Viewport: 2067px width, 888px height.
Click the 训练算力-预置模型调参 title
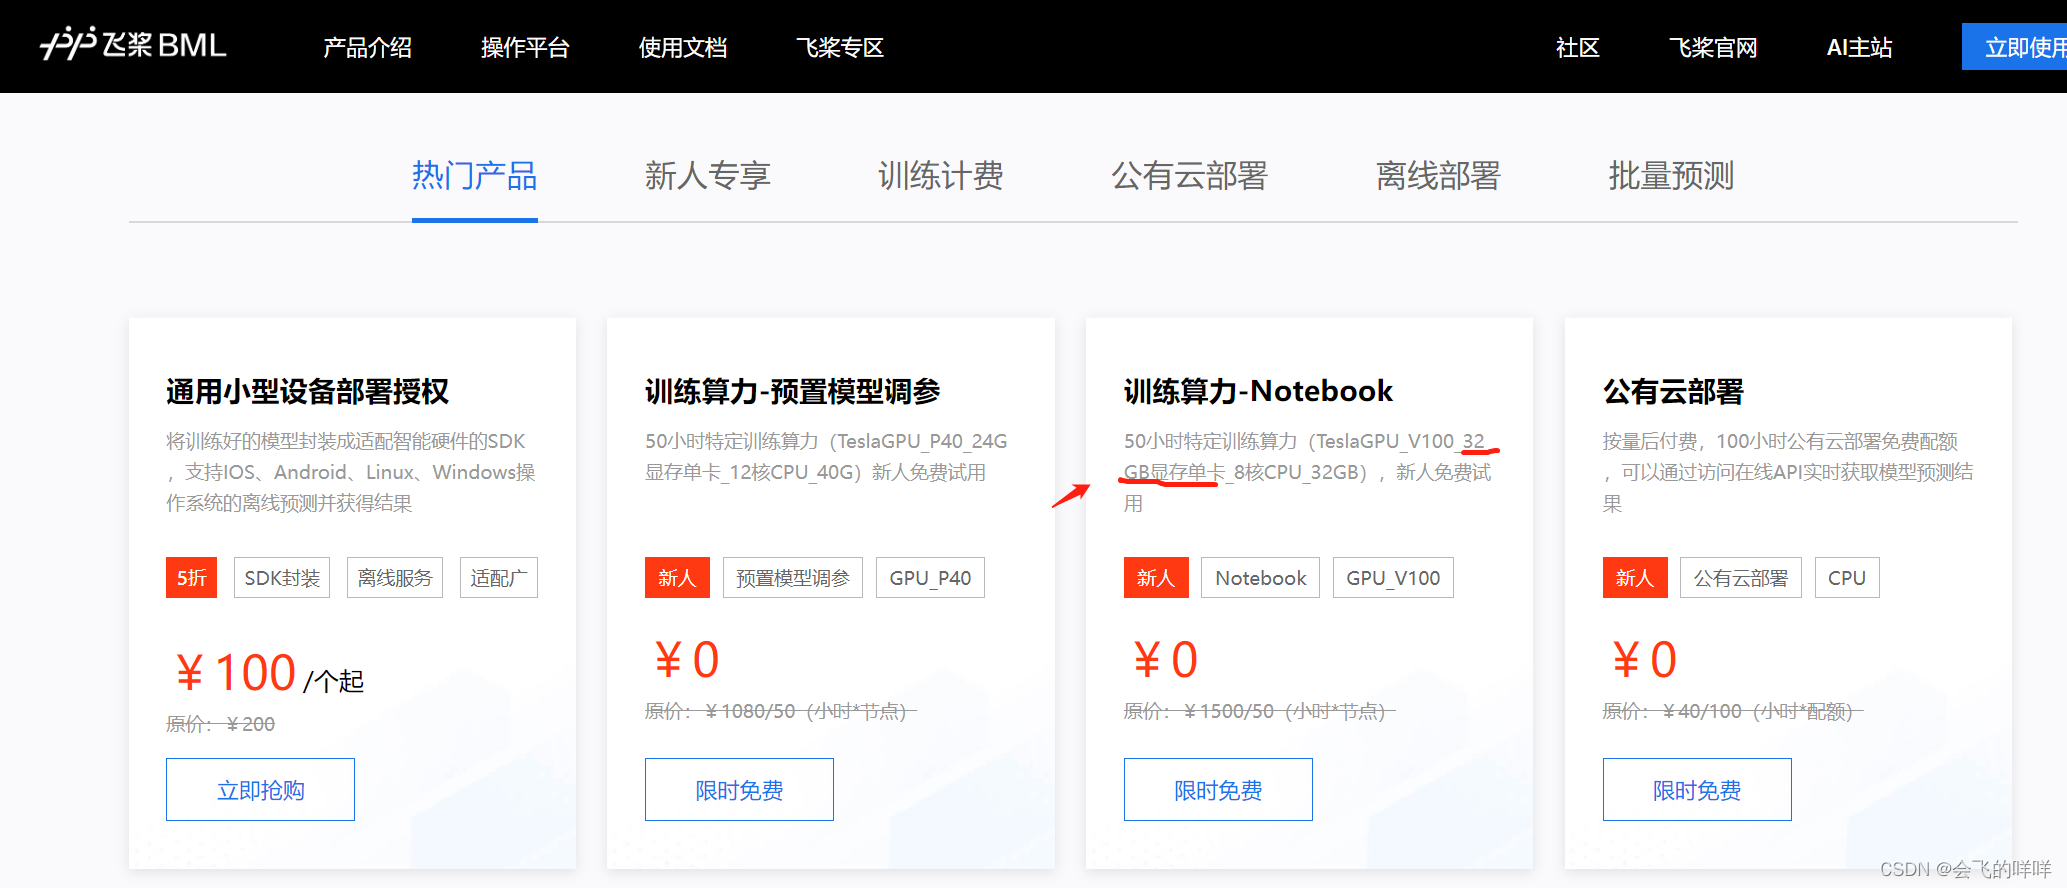[793, 391]
